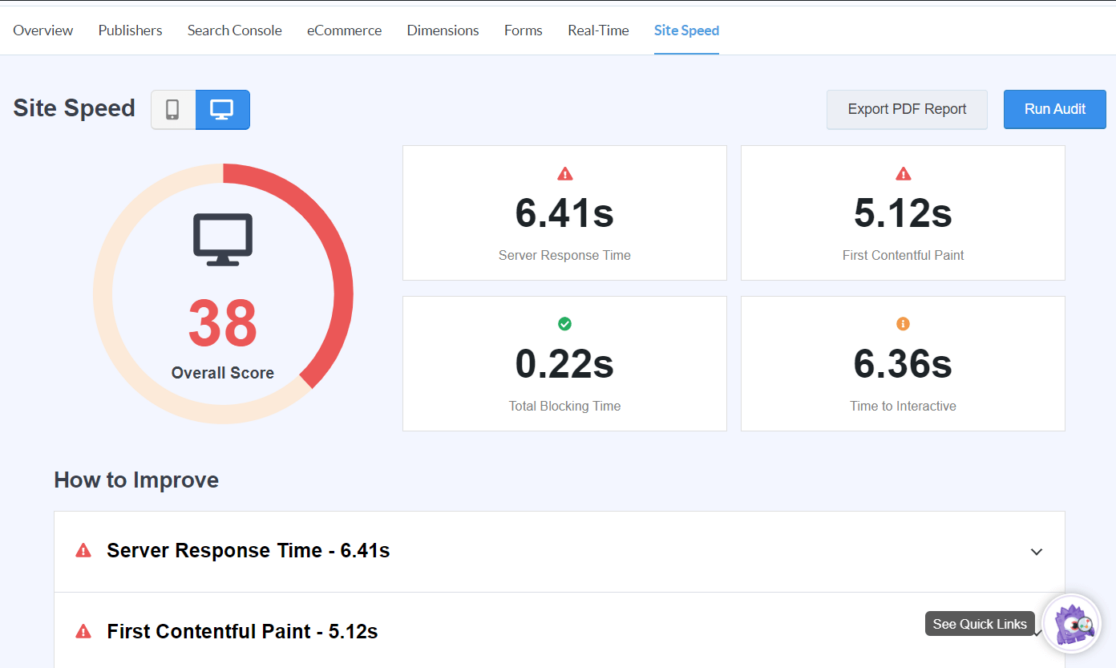
Task: Switch to the Real-Time tab
Action: [598, 30]
